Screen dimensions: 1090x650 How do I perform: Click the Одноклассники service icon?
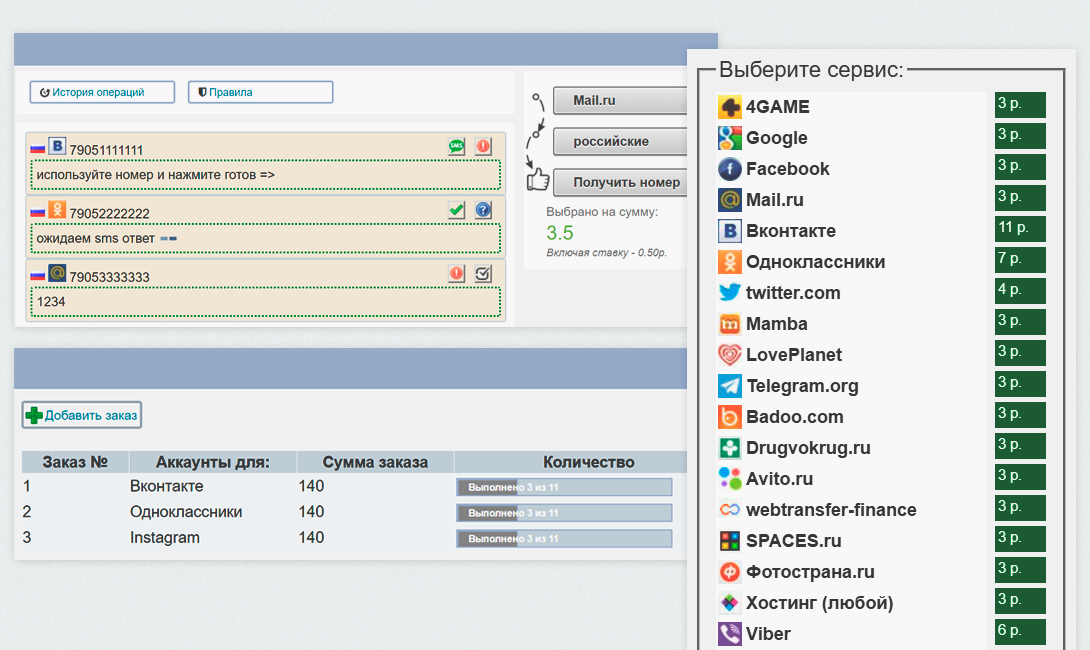click(x=729, y=262)
